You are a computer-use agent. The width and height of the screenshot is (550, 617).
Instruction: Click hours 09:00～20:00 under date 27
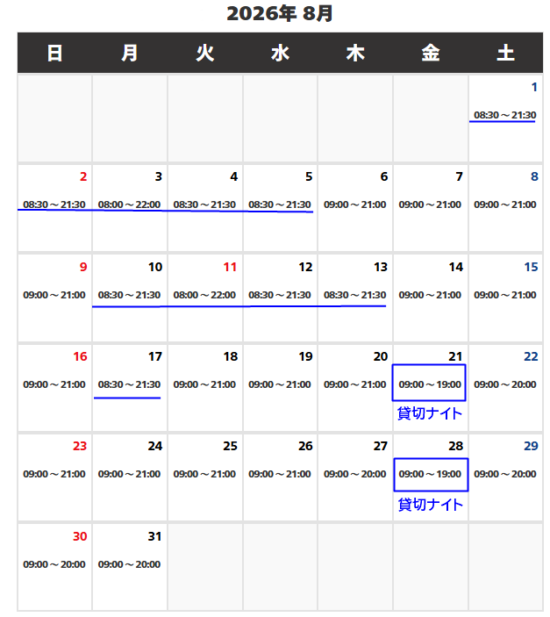[354, 474]
